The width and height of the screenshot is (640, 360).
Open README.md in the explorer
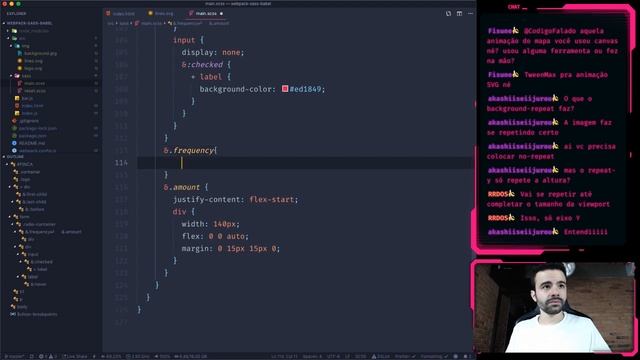click(x=32, y=143)
